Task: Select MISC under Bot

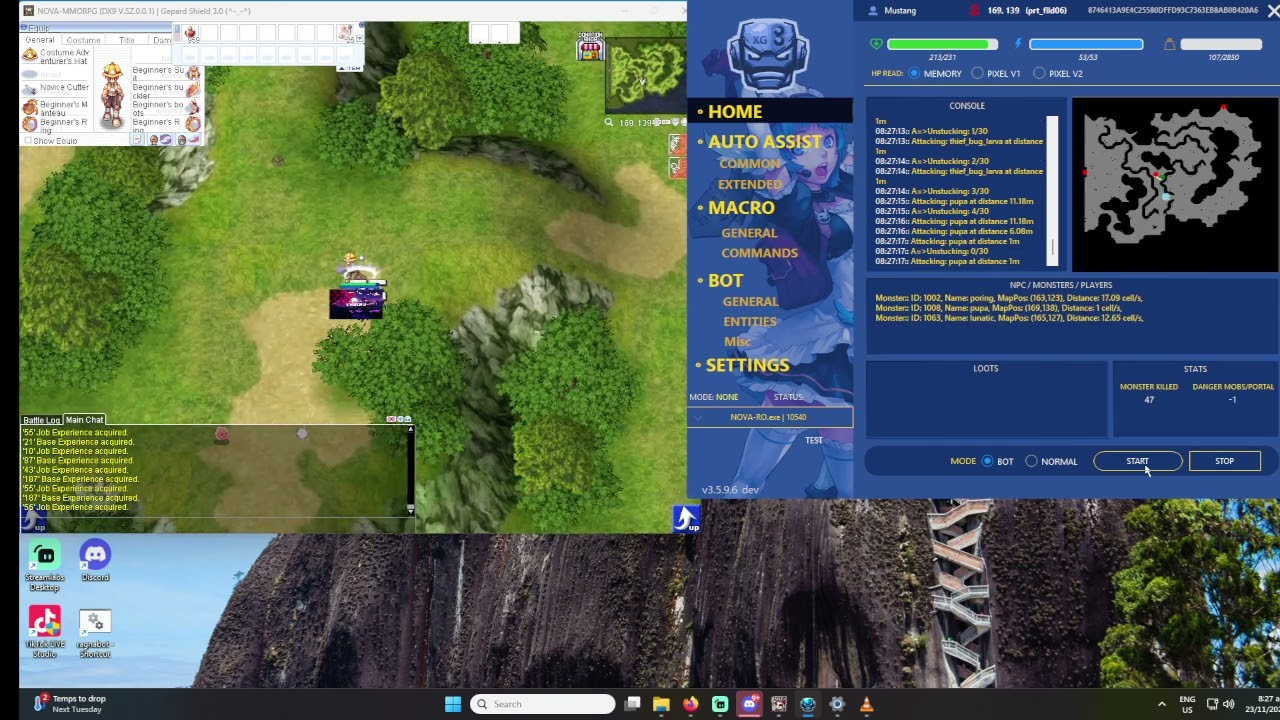Action: (737, 341)
